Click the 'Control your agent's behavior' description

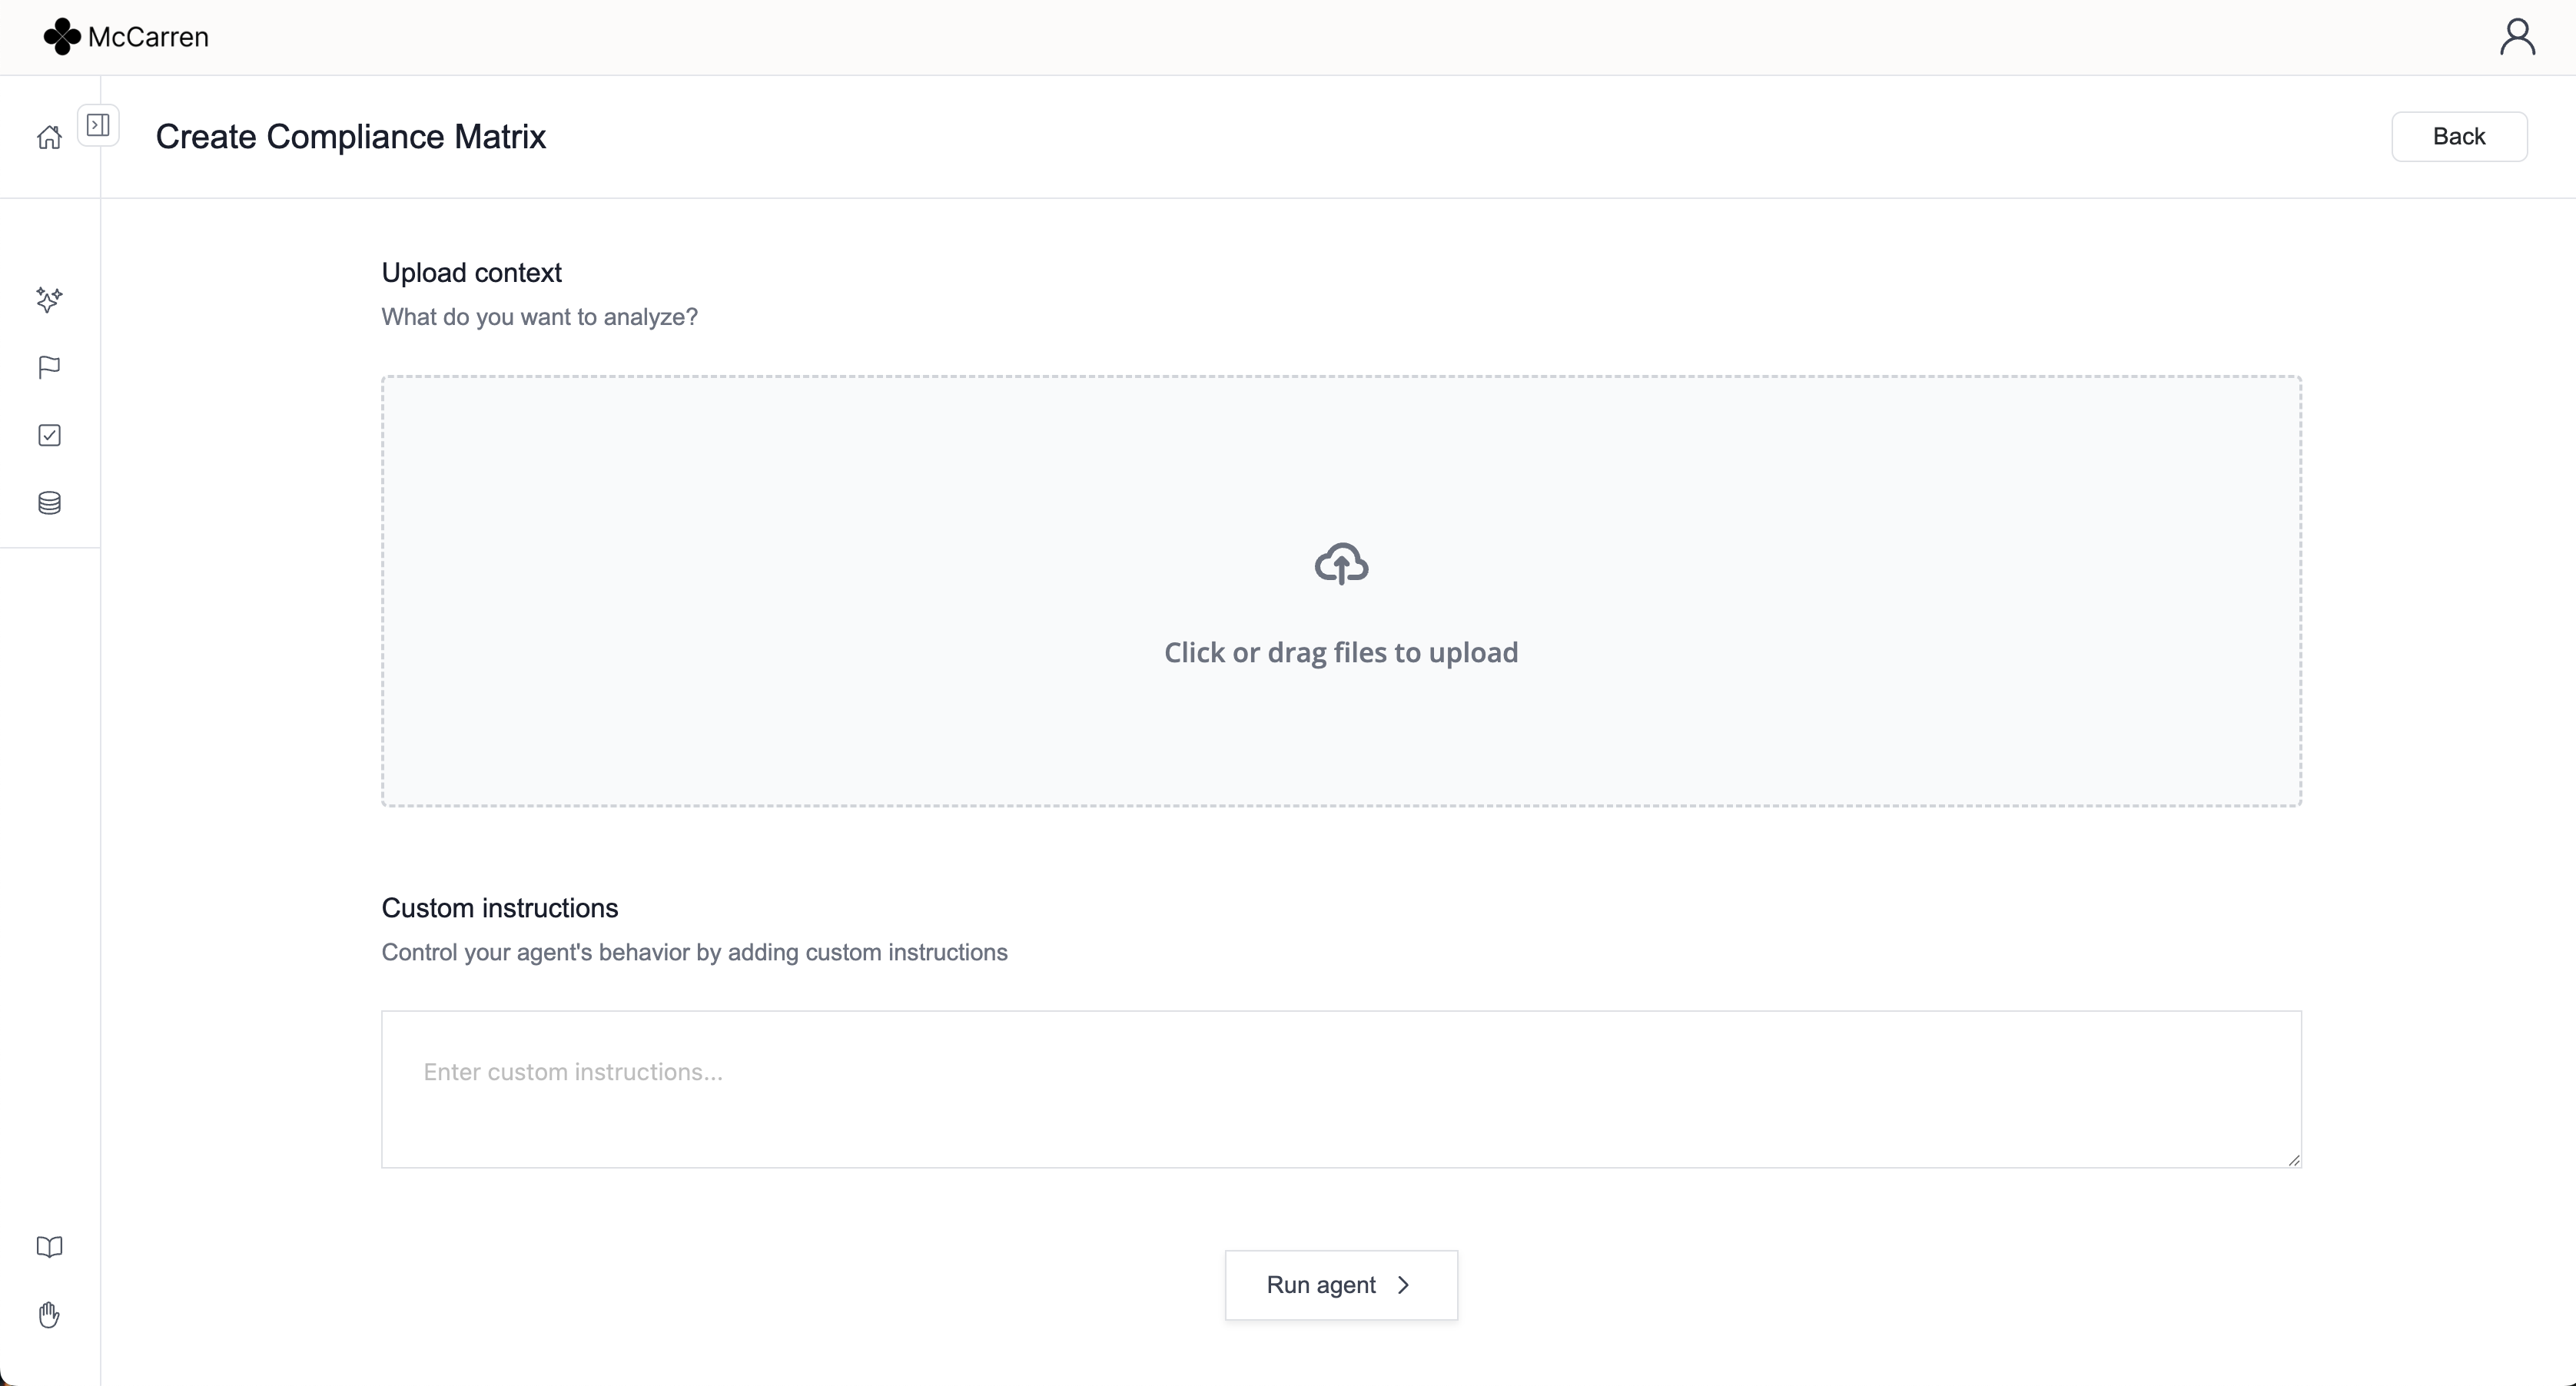(694, 952)
